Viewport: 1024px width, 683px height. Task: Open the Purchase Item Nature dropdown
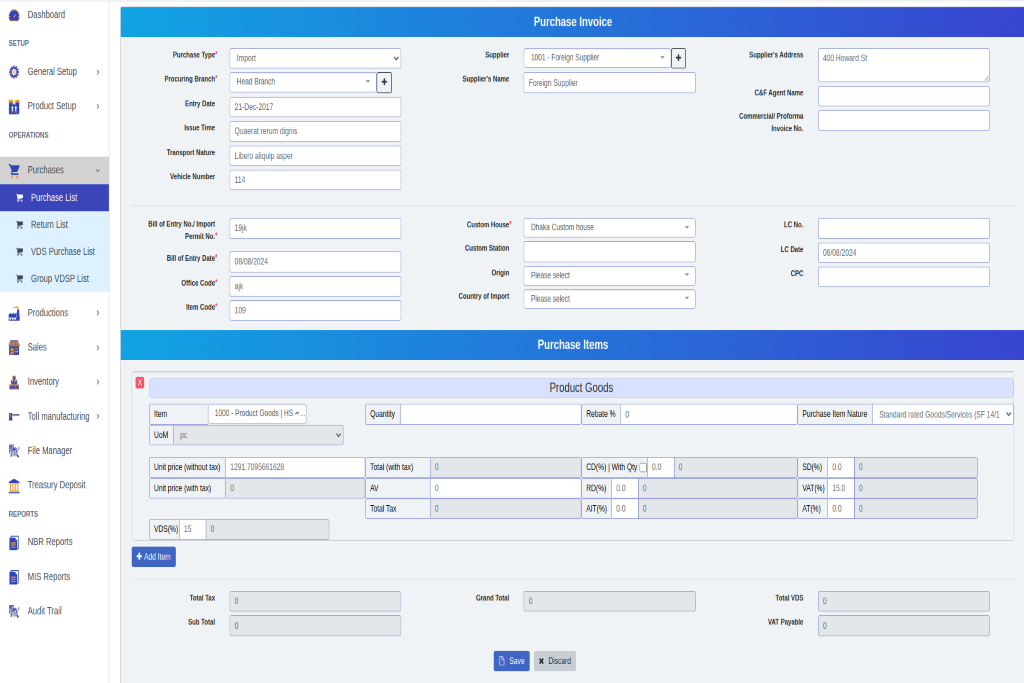(942, 415)
